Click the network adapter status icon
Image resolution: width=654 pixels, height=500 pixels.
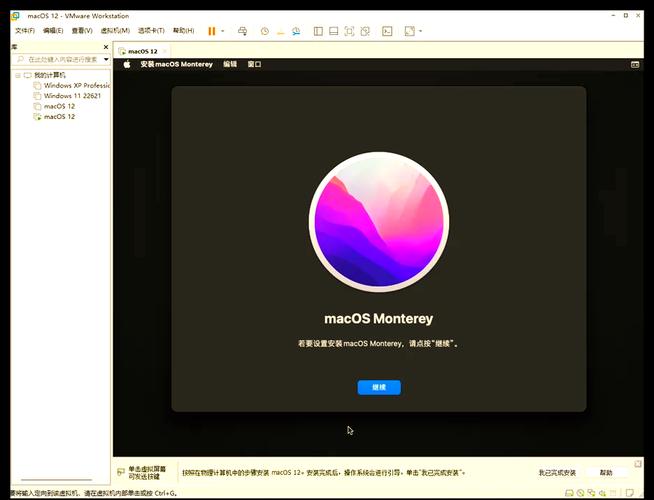tap(591, 493)
